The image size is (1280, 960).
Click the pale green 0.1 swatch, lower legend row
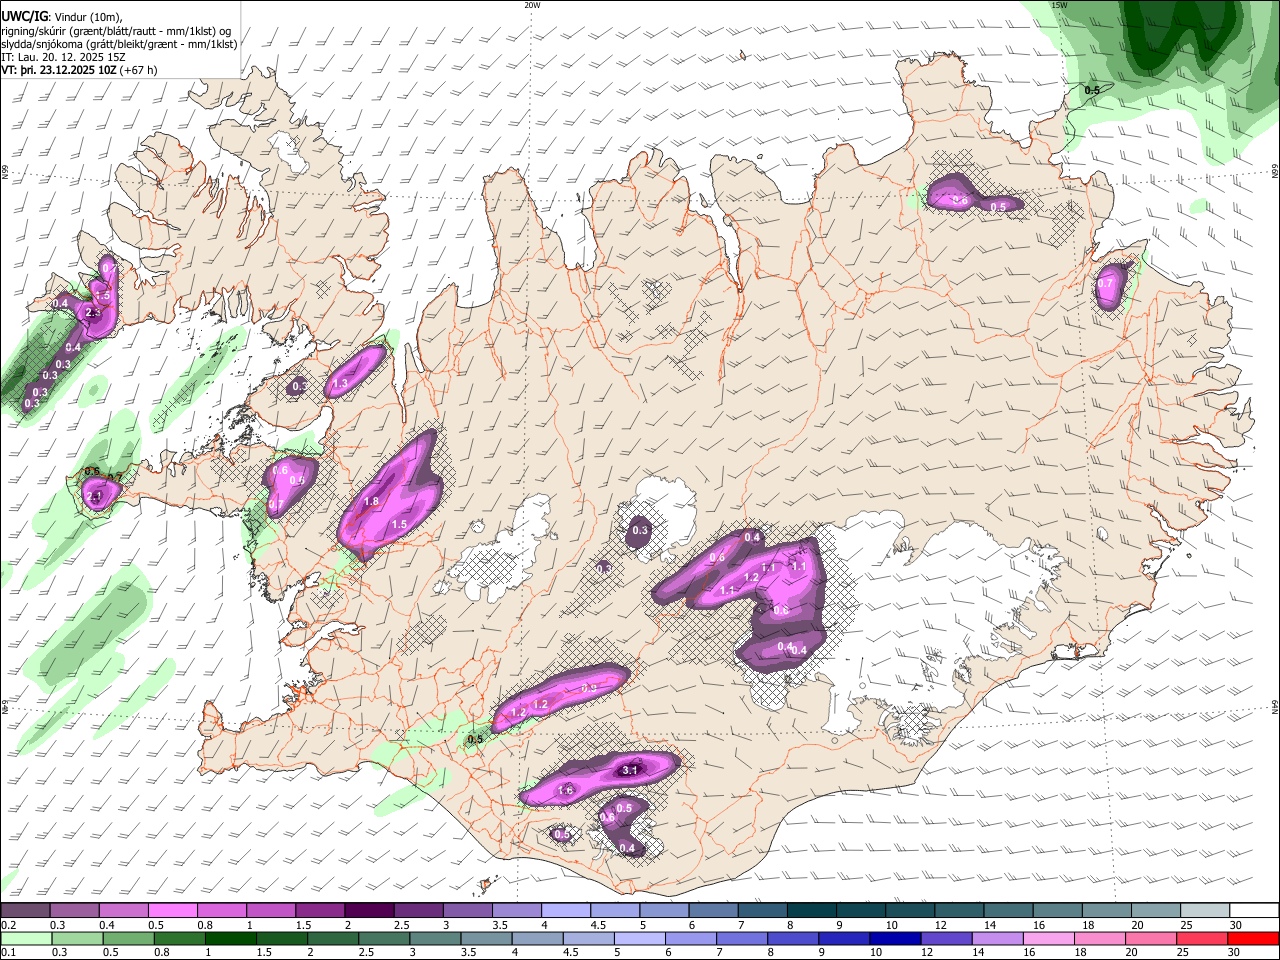click(x=26, y=938)
